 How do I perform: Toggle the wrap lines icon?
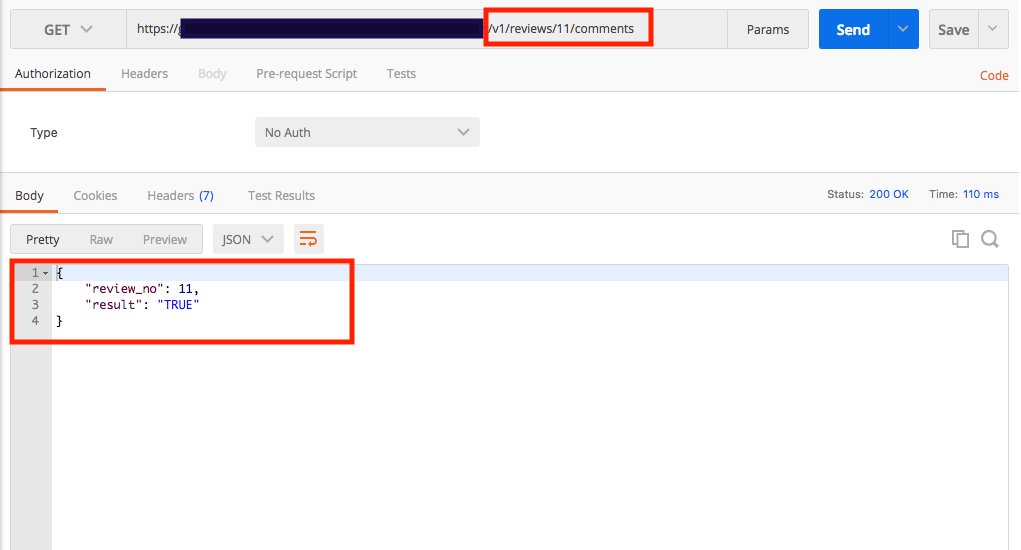(308, 239)
